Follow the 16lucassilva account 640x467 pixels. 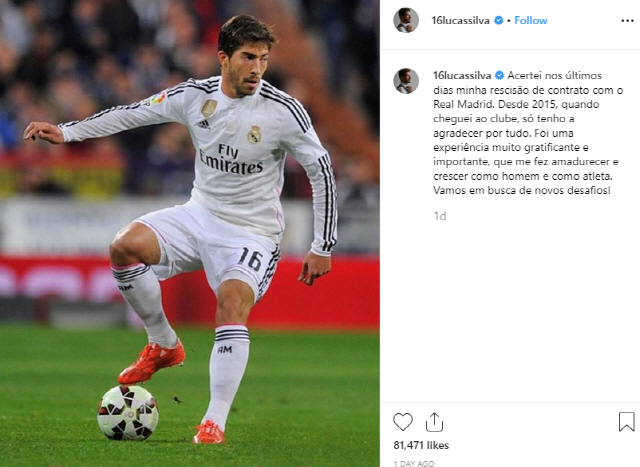pyautogui.click(x=531, y=20)
